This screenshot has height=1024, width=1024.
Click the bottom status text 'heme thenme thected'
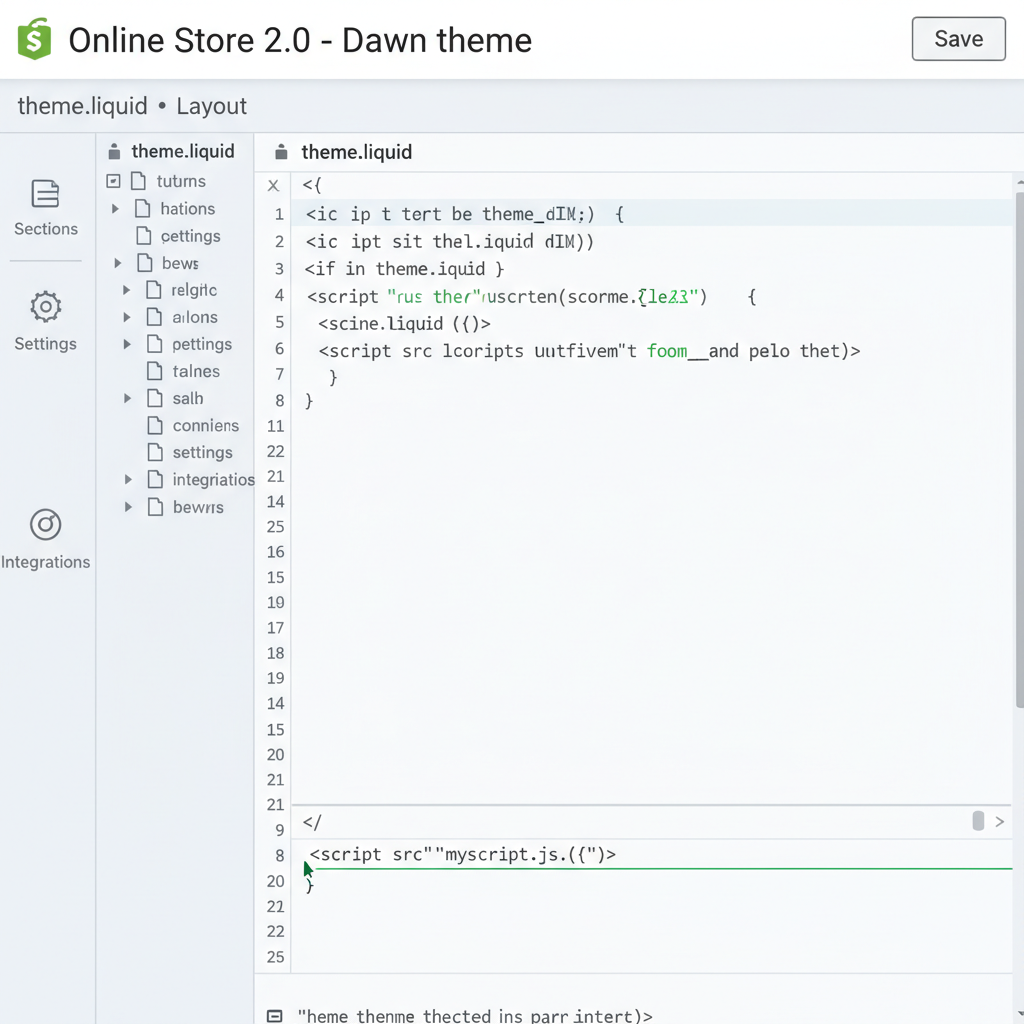[x=475, y=1016]
